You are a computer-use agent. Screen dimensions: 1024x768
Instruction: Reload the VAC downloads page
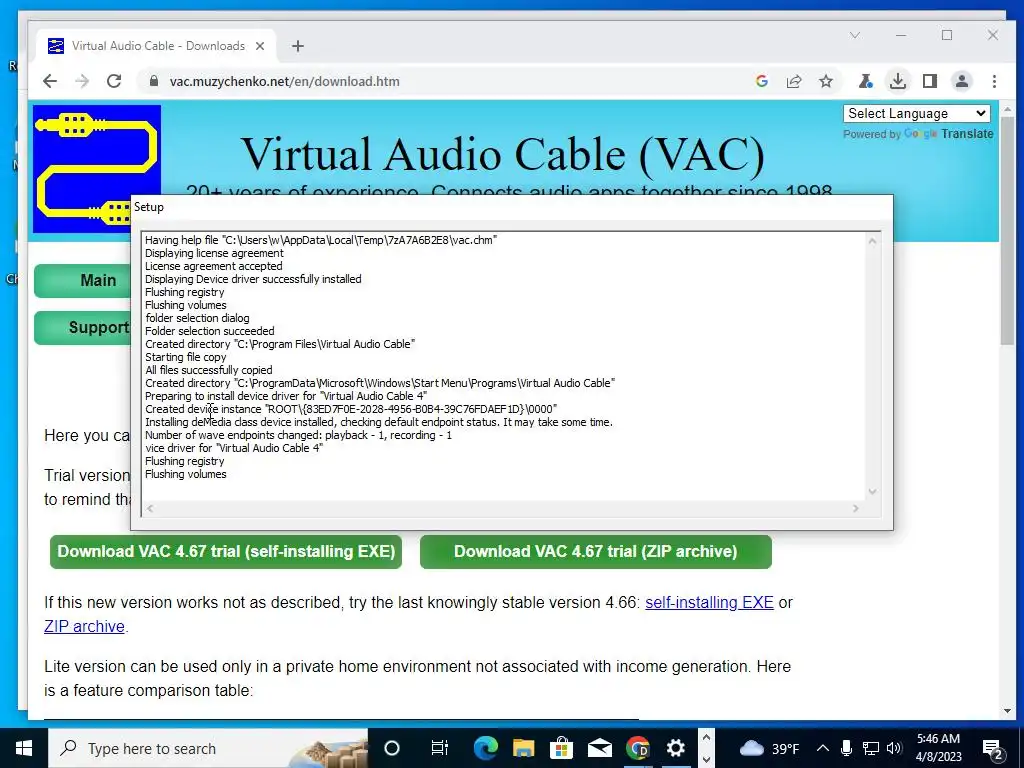114,81
